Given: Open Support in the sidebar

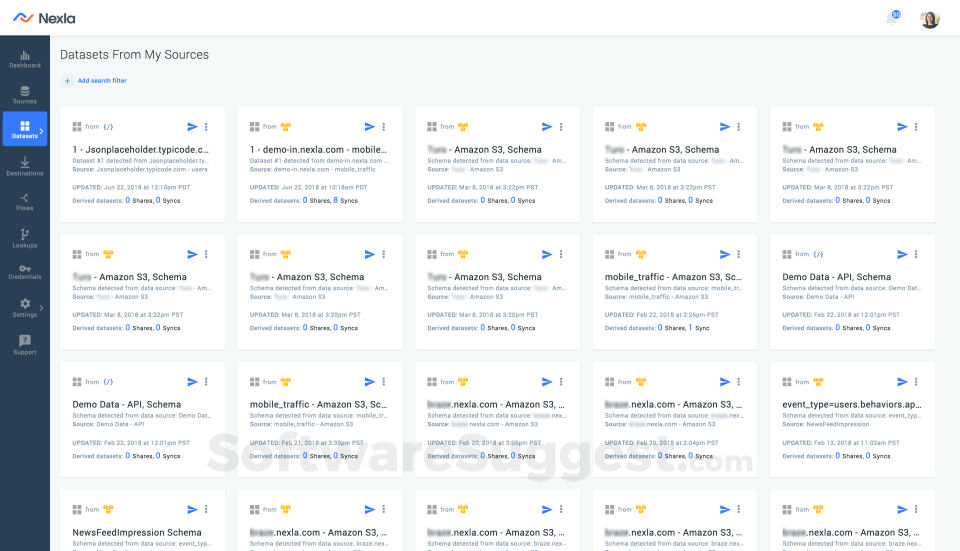Looking at the screenshot, I should [25, 344].
